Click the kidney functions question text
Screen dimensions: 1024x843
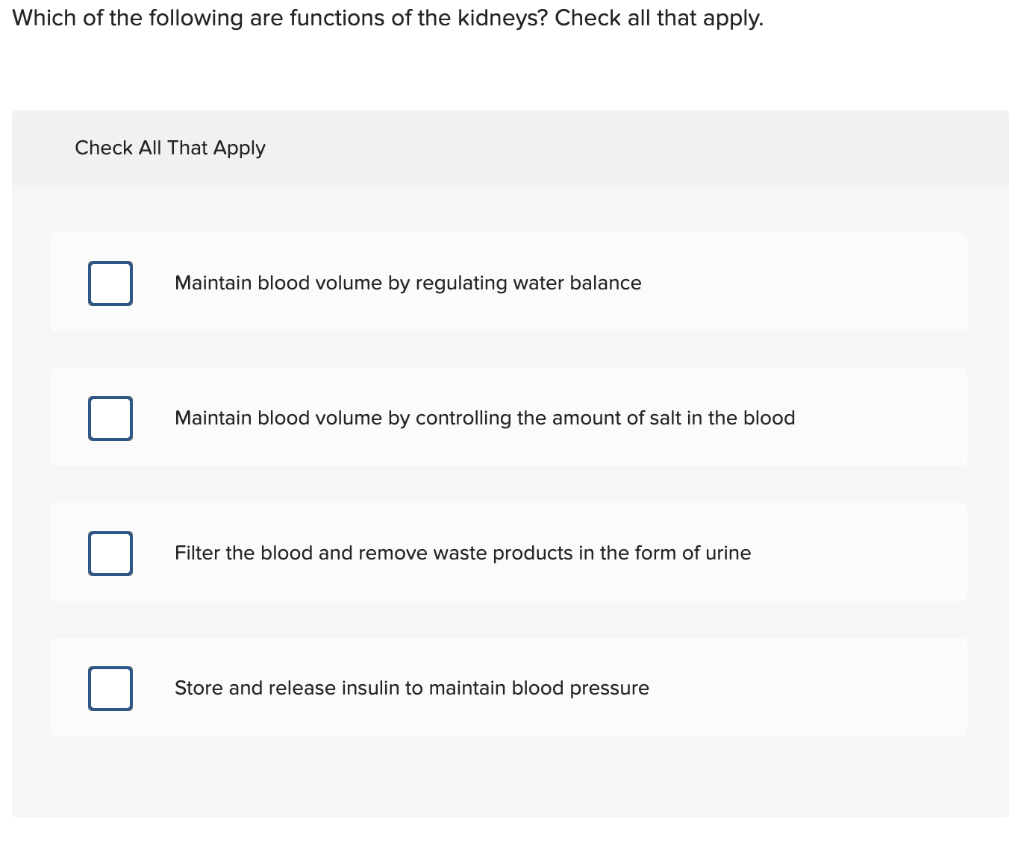click(x=387, y=19)
